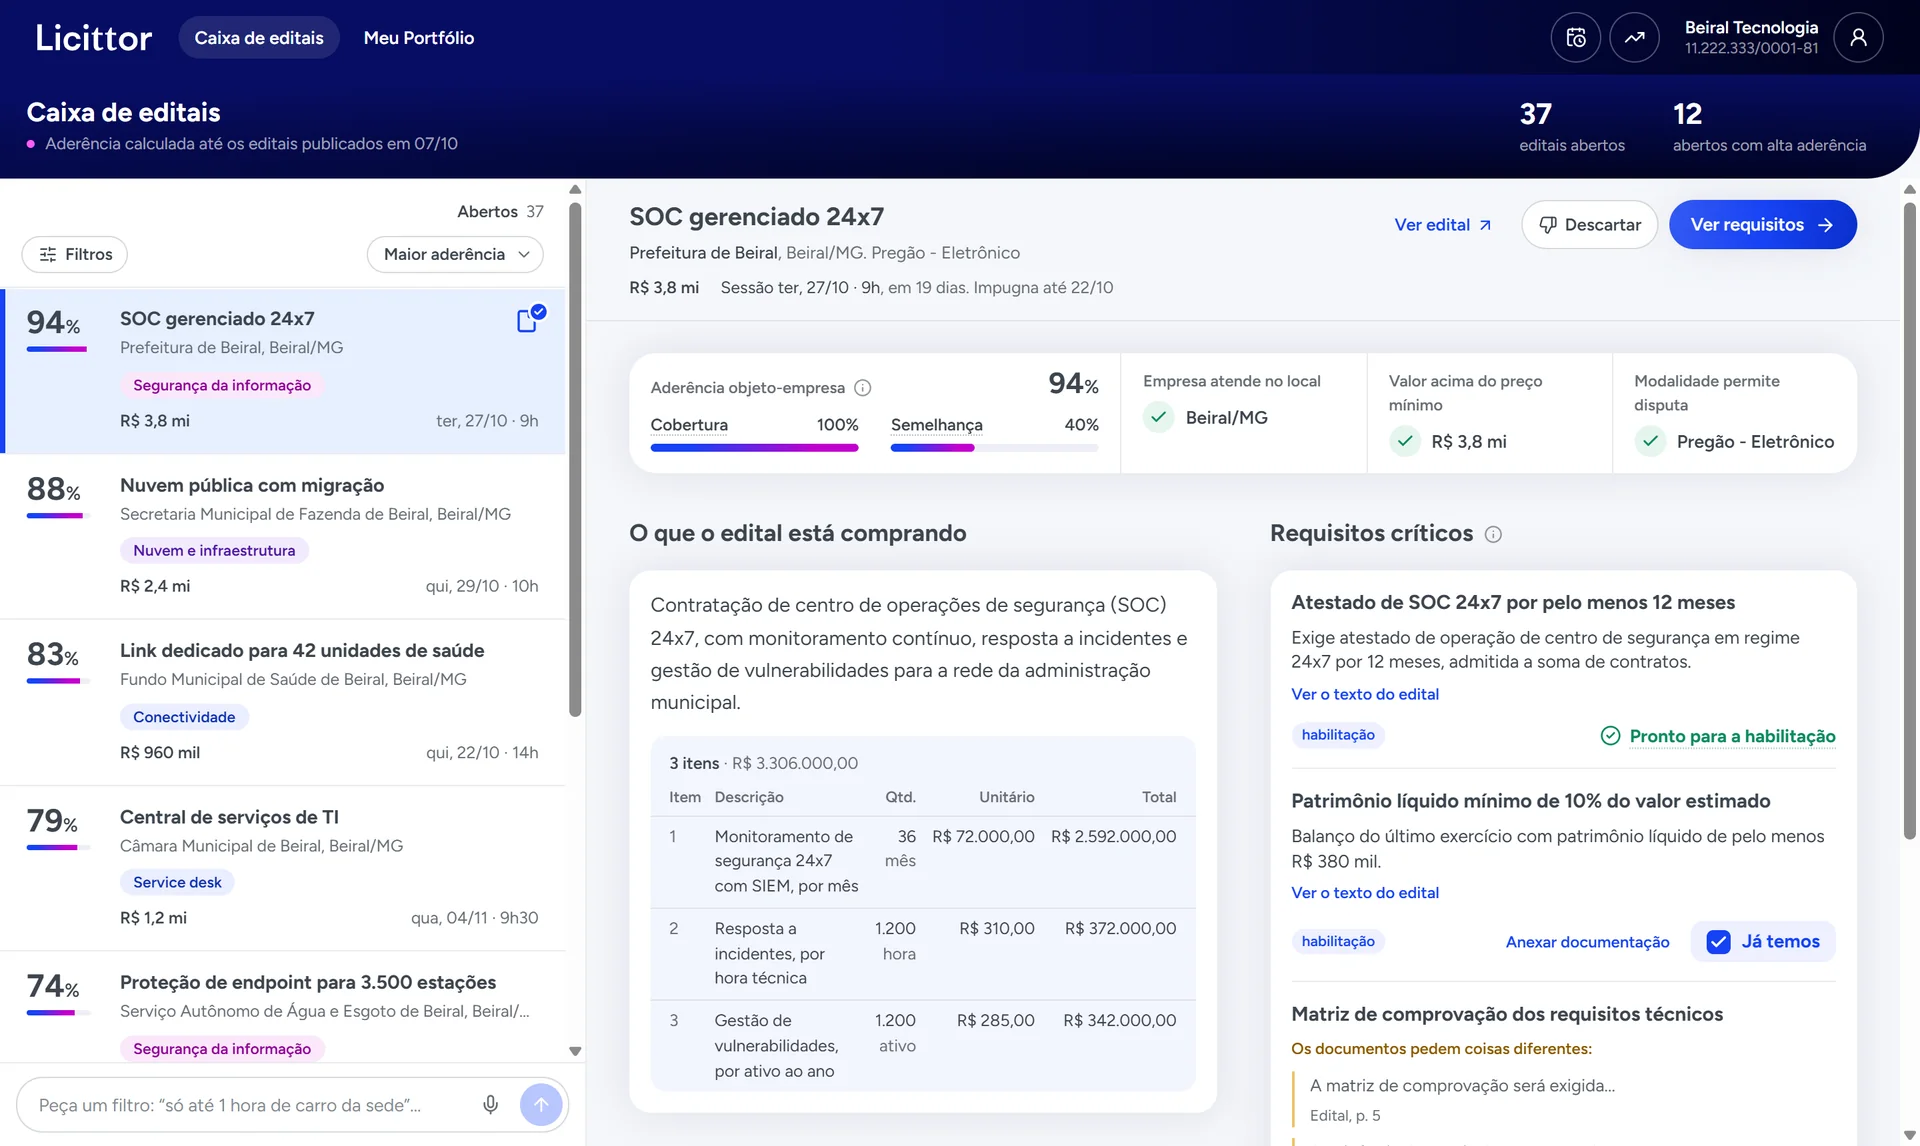Open the trending chart icon in header

[1634, 38]
